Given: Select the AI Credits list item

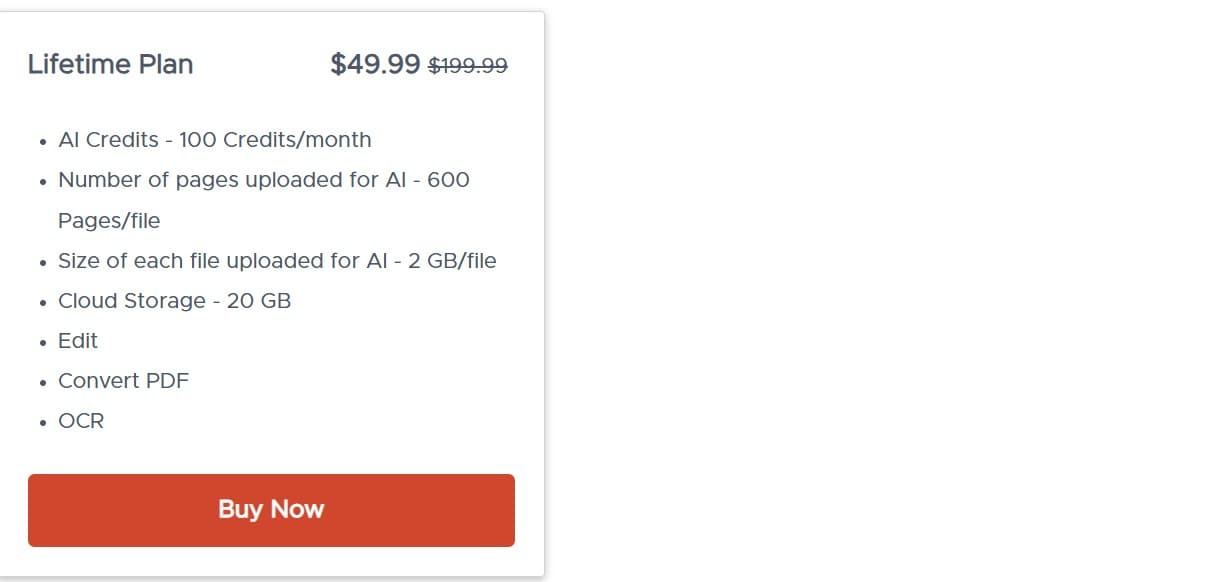Looking at the screenshot, I should 215,140.
